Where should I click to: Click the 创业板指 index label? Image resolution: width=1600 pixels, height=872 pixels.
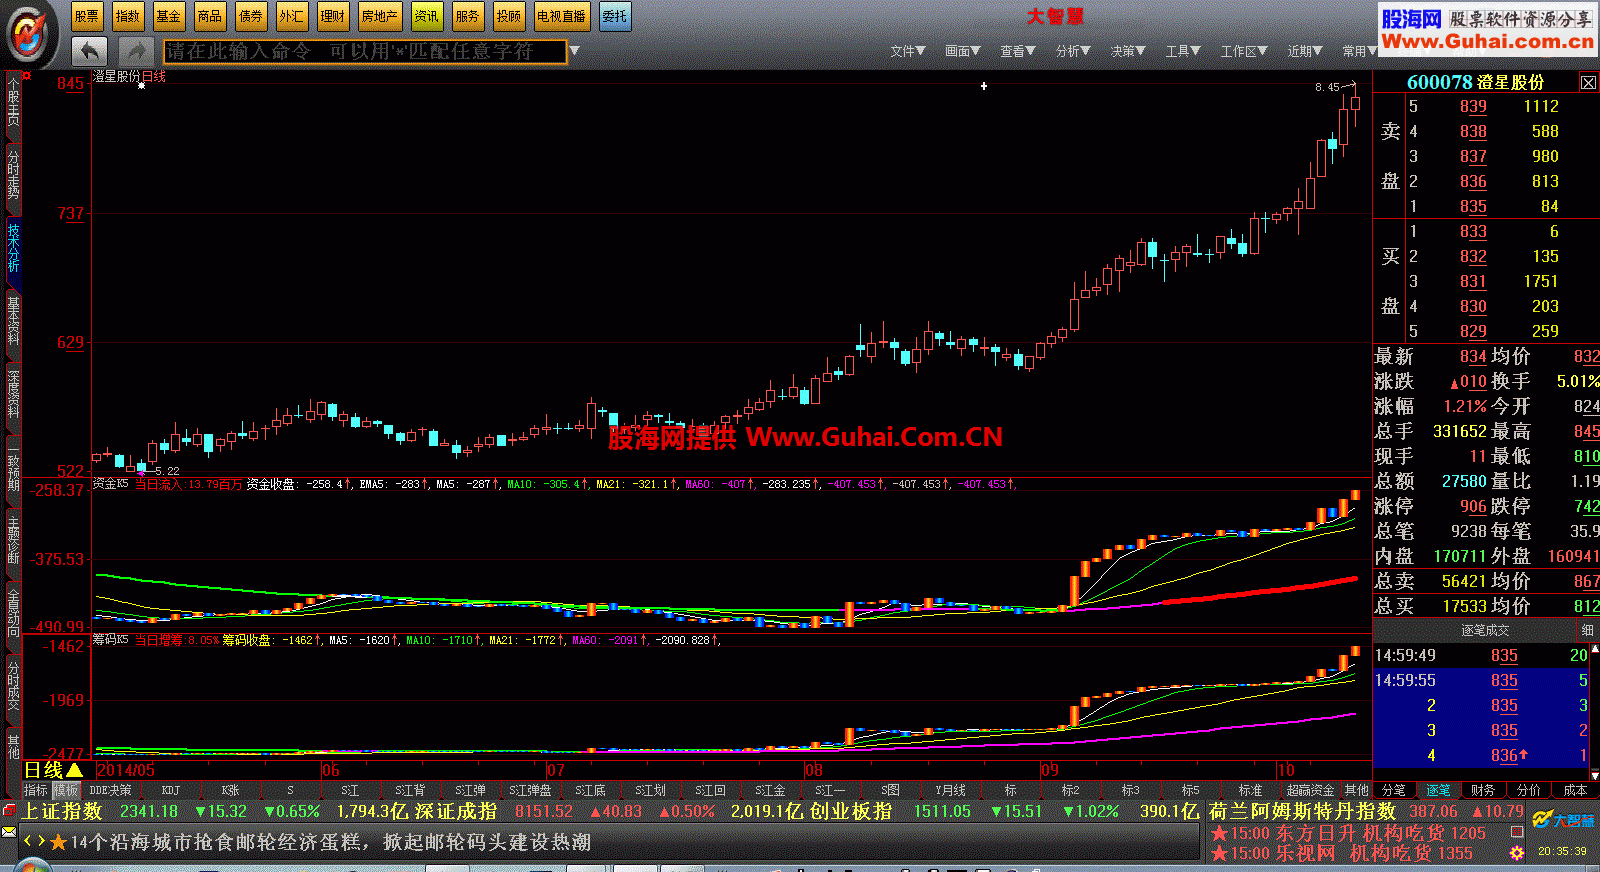[851, 811]
